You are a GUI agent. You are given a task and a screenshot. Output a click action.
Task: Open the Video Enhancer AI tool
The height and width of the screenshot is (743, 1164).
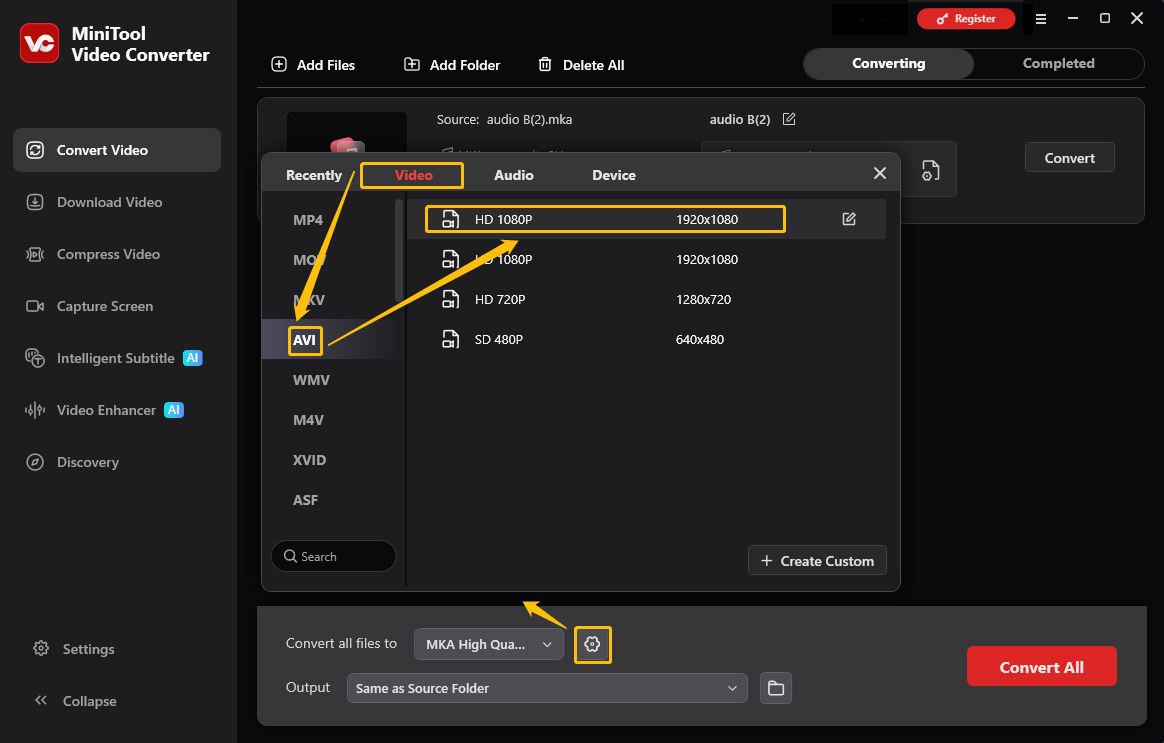(x=117, y=410)
